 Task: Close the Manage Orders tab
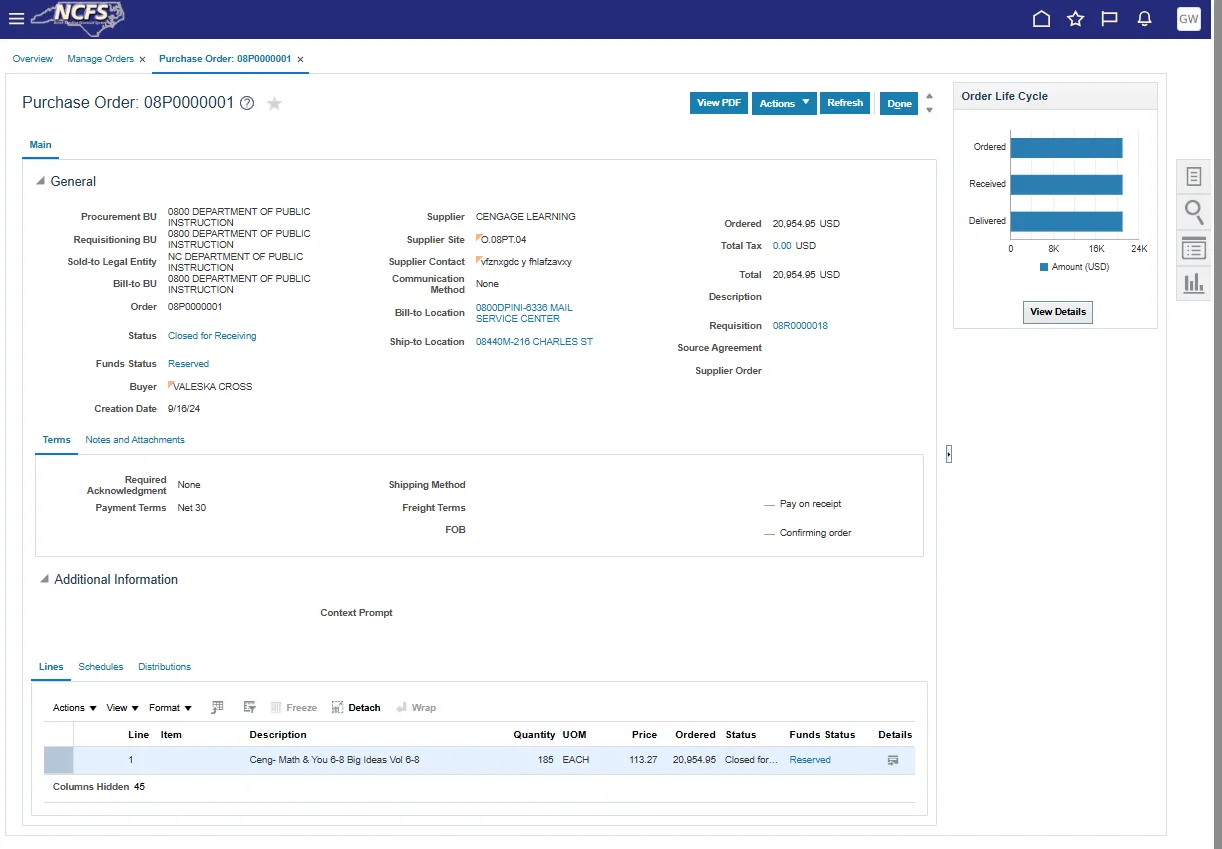(x=142, y=60)
